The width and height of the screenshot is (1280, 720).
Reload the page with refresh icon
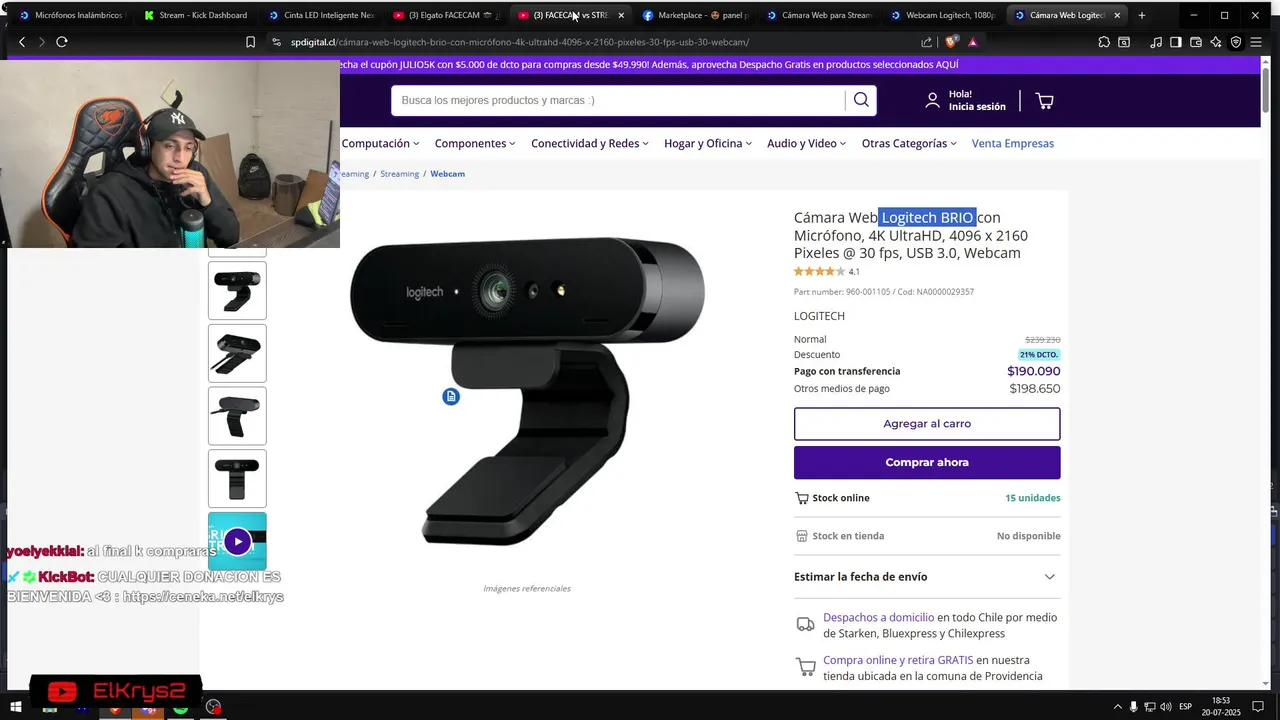(62, 42)
